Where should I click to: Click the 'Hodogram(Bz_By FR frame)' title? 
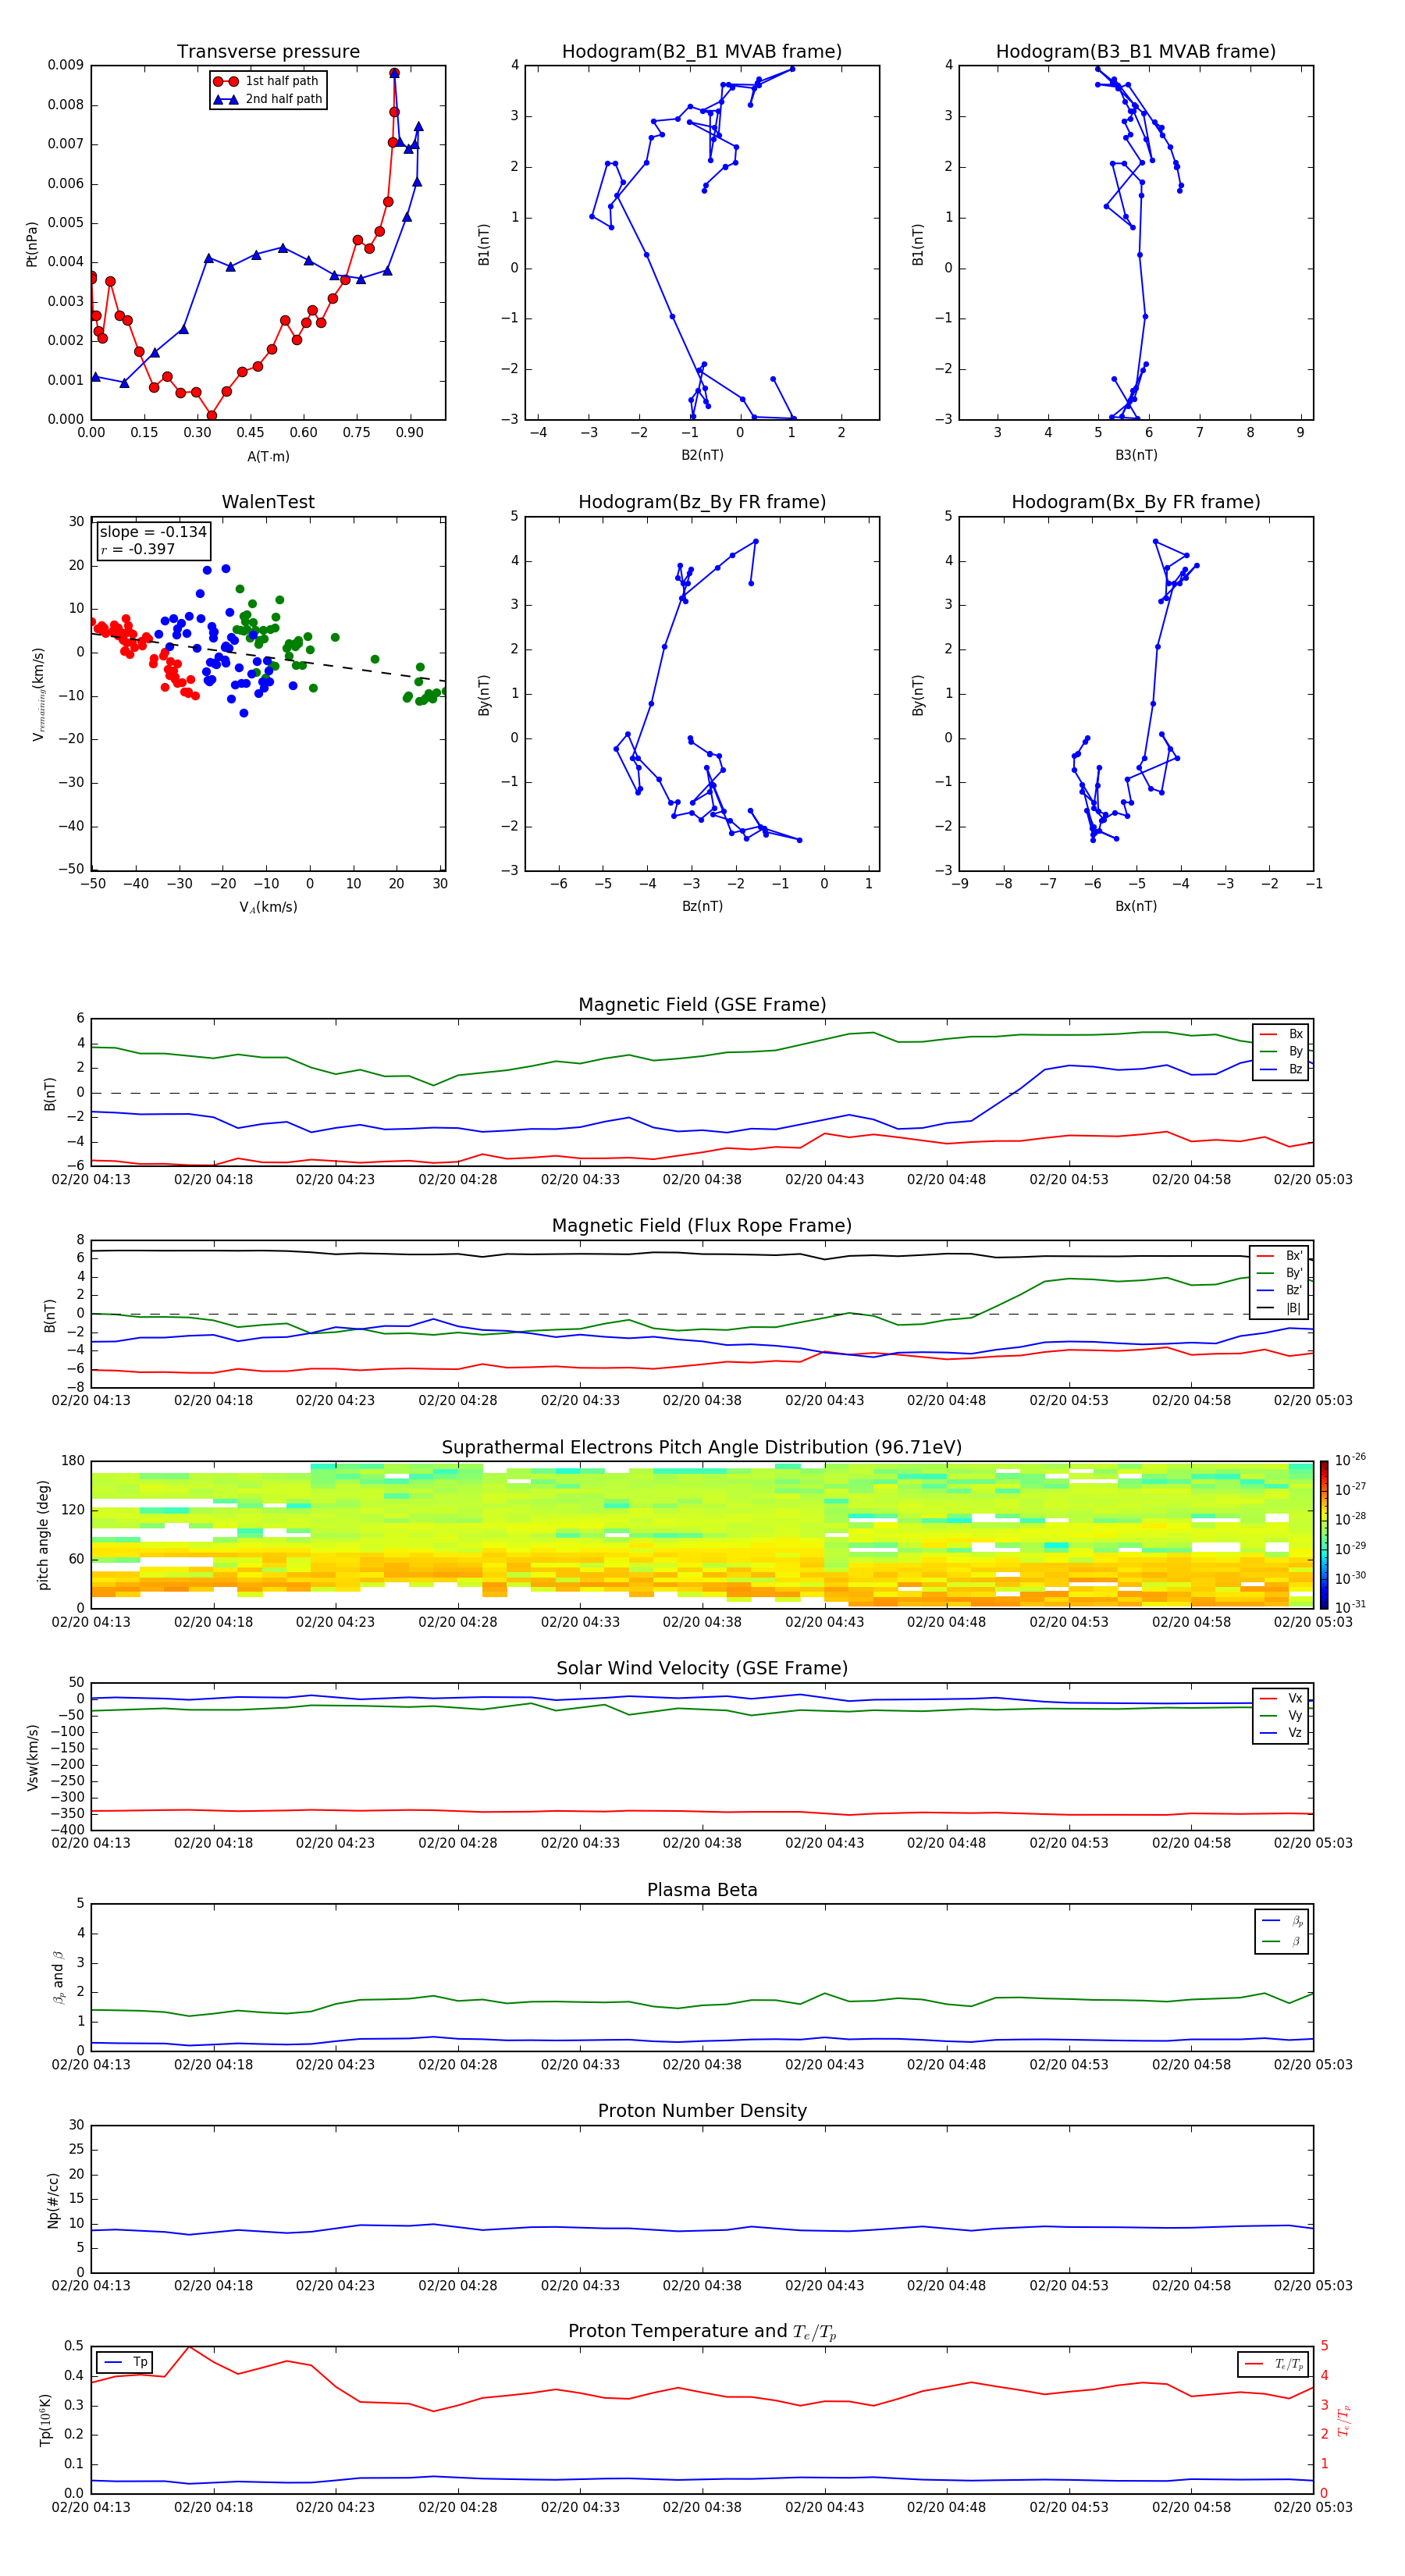[x=702, y=502]
